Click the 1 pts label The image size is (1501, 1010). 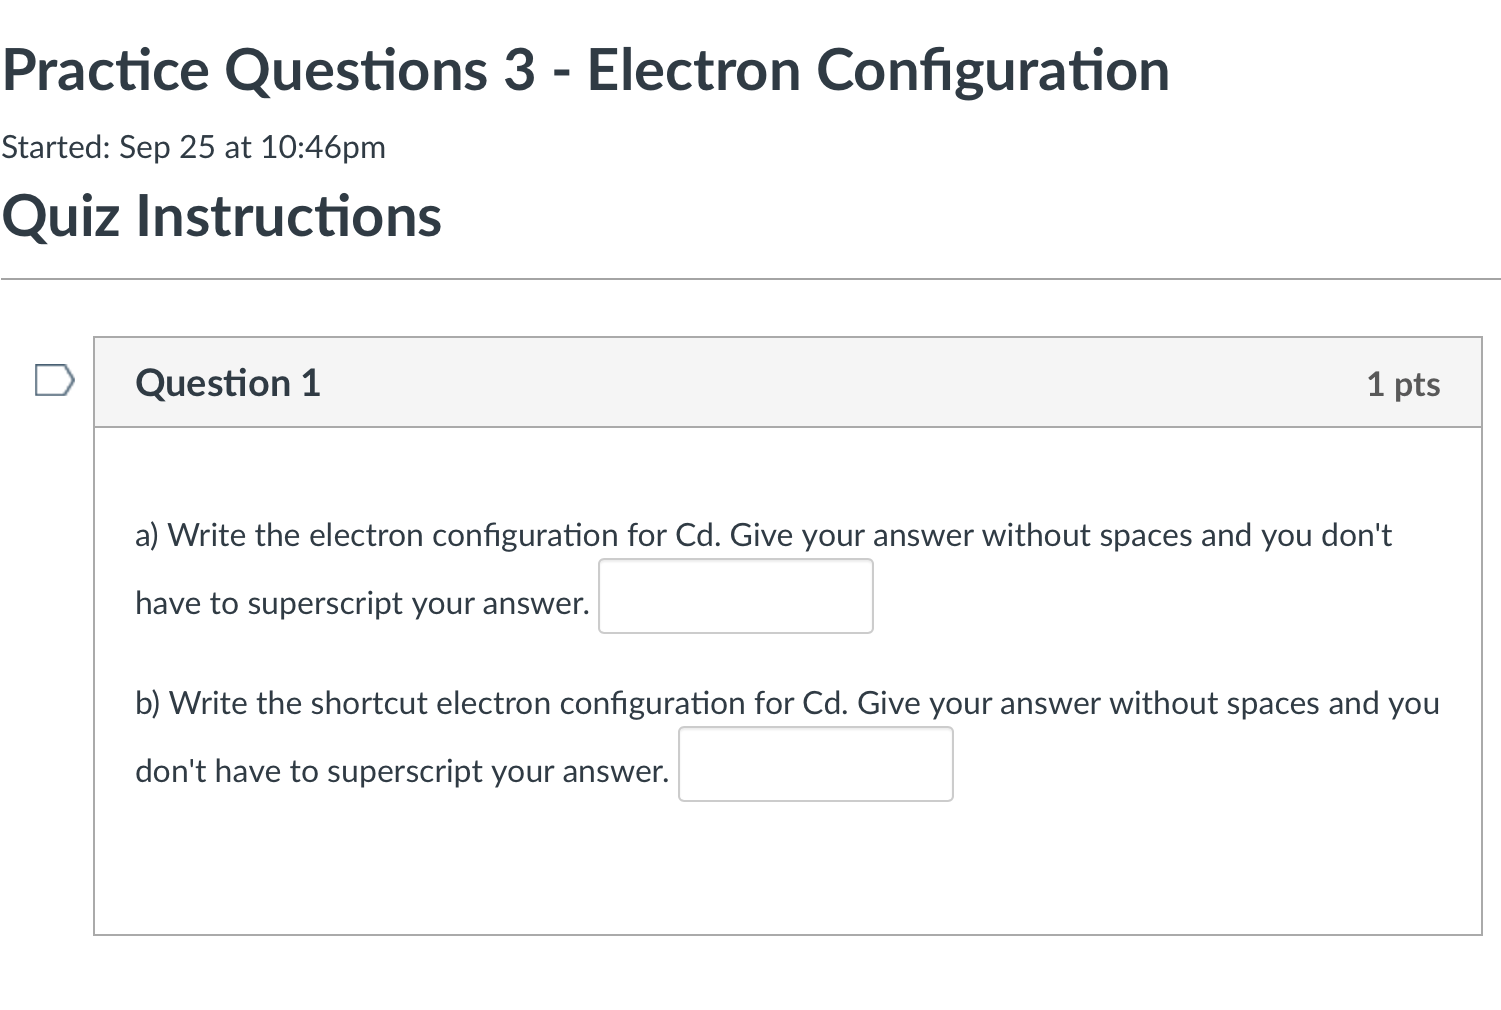point(1403,384)
